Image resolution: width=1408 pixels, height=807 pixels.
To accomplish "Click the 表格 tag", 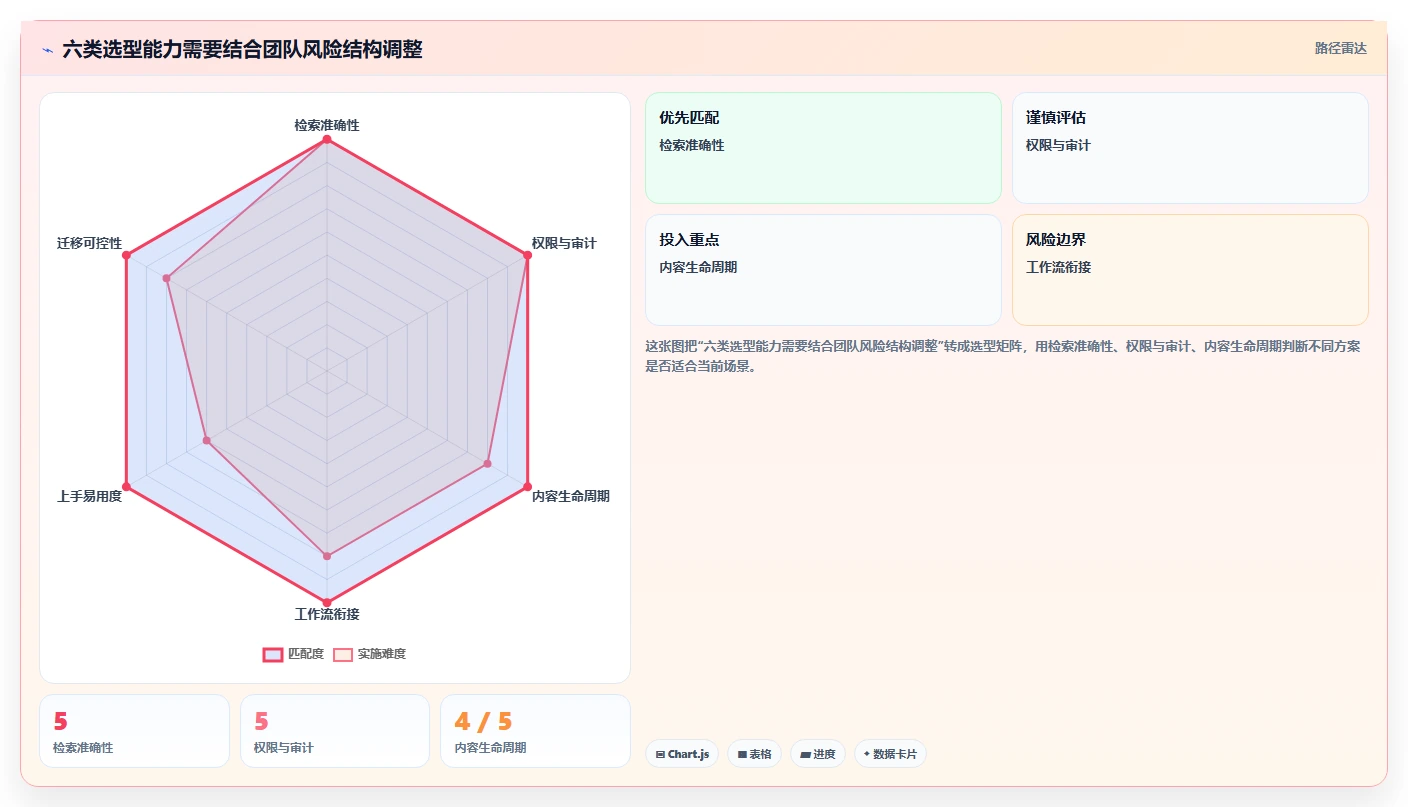I will point(754,754).
